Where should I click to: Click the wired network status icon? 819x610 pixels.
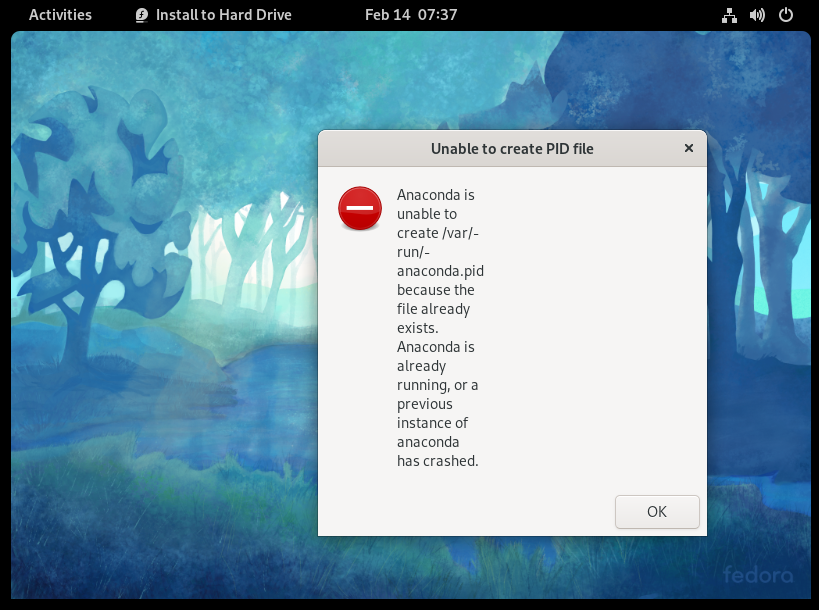tap(729, 15)
